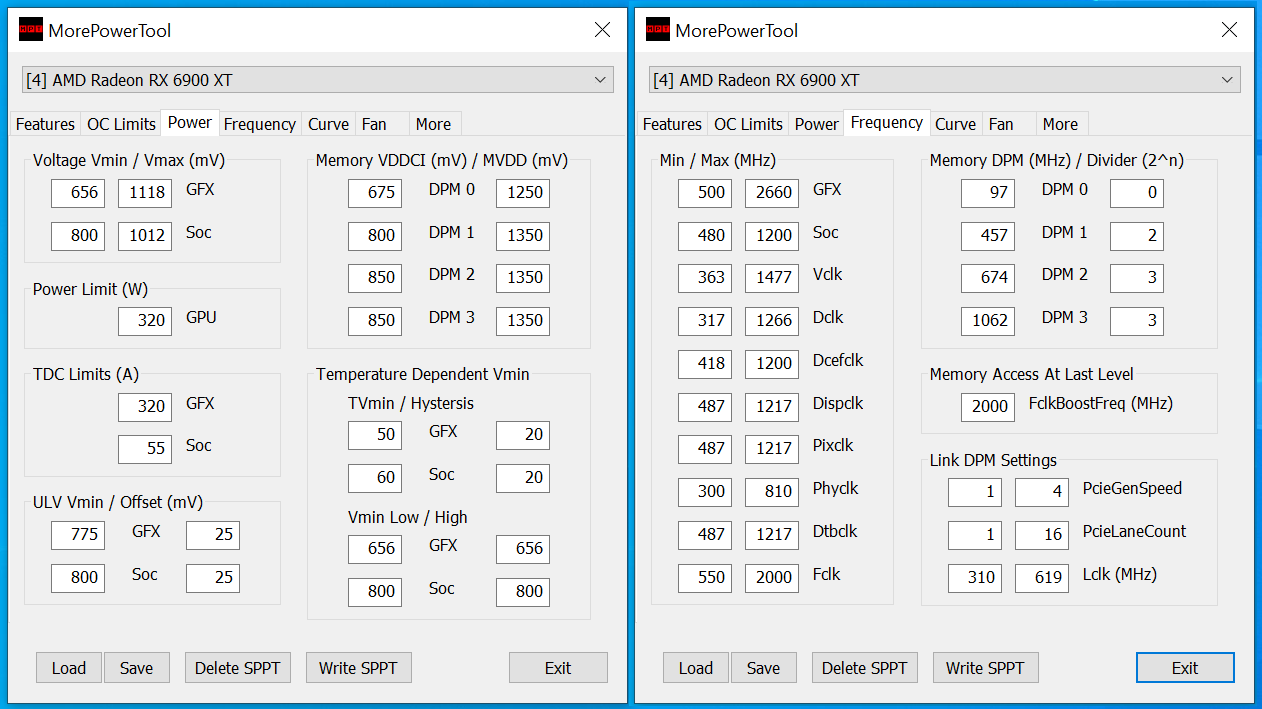The width and height of the screenshot is (1262, 709).
Task: Click the MorePowerTool logo icon in right window
Action: click(x=657, y=30)
